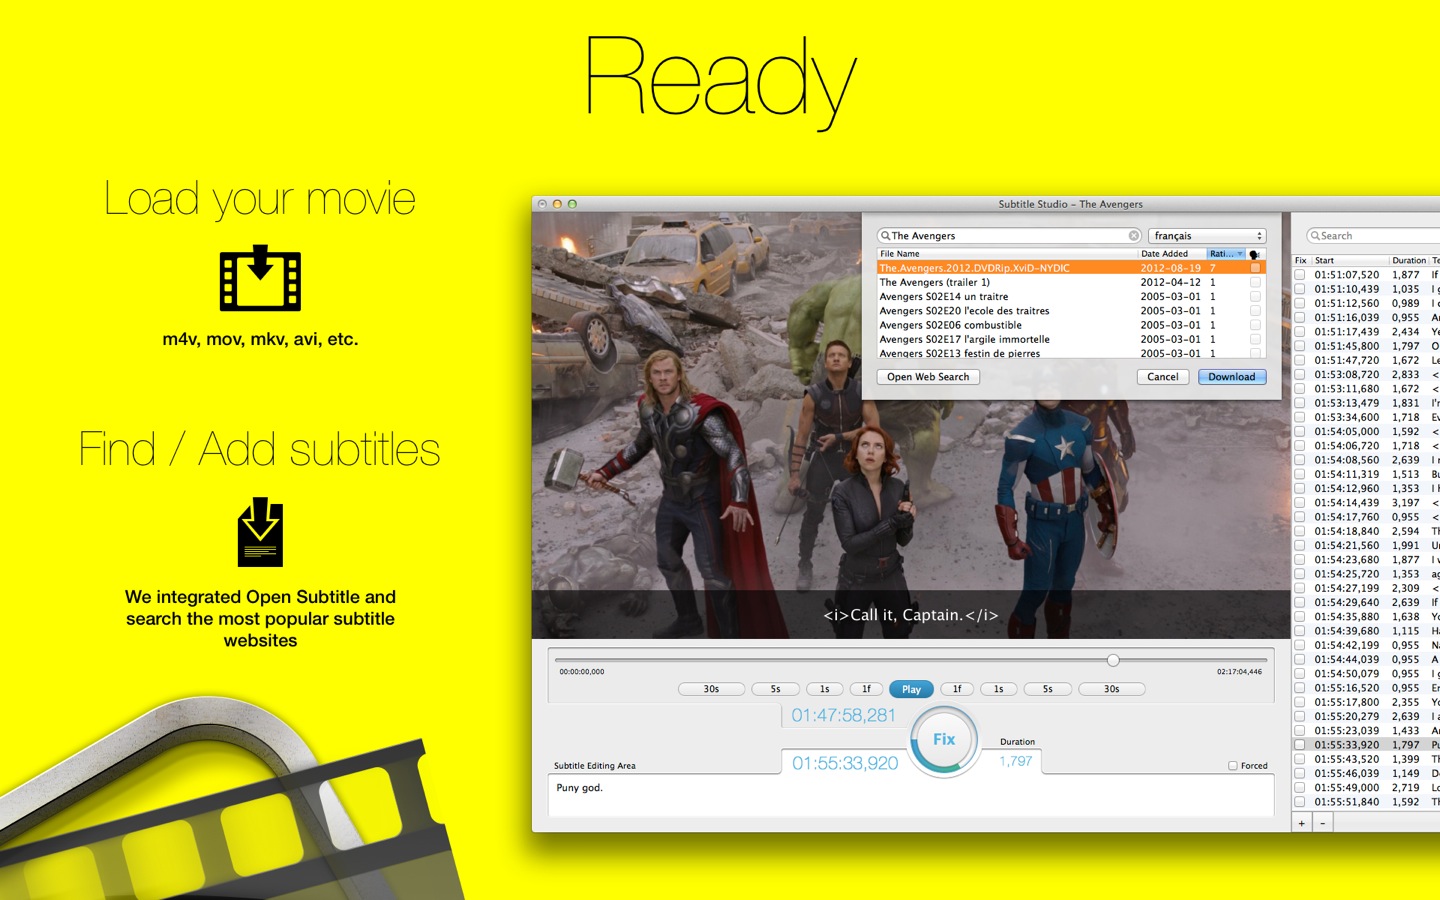The width and height of the screenshot is (1440, 900).
Task: Click the magnifier in the subtitle list Search field
Action: [1315, 236]
